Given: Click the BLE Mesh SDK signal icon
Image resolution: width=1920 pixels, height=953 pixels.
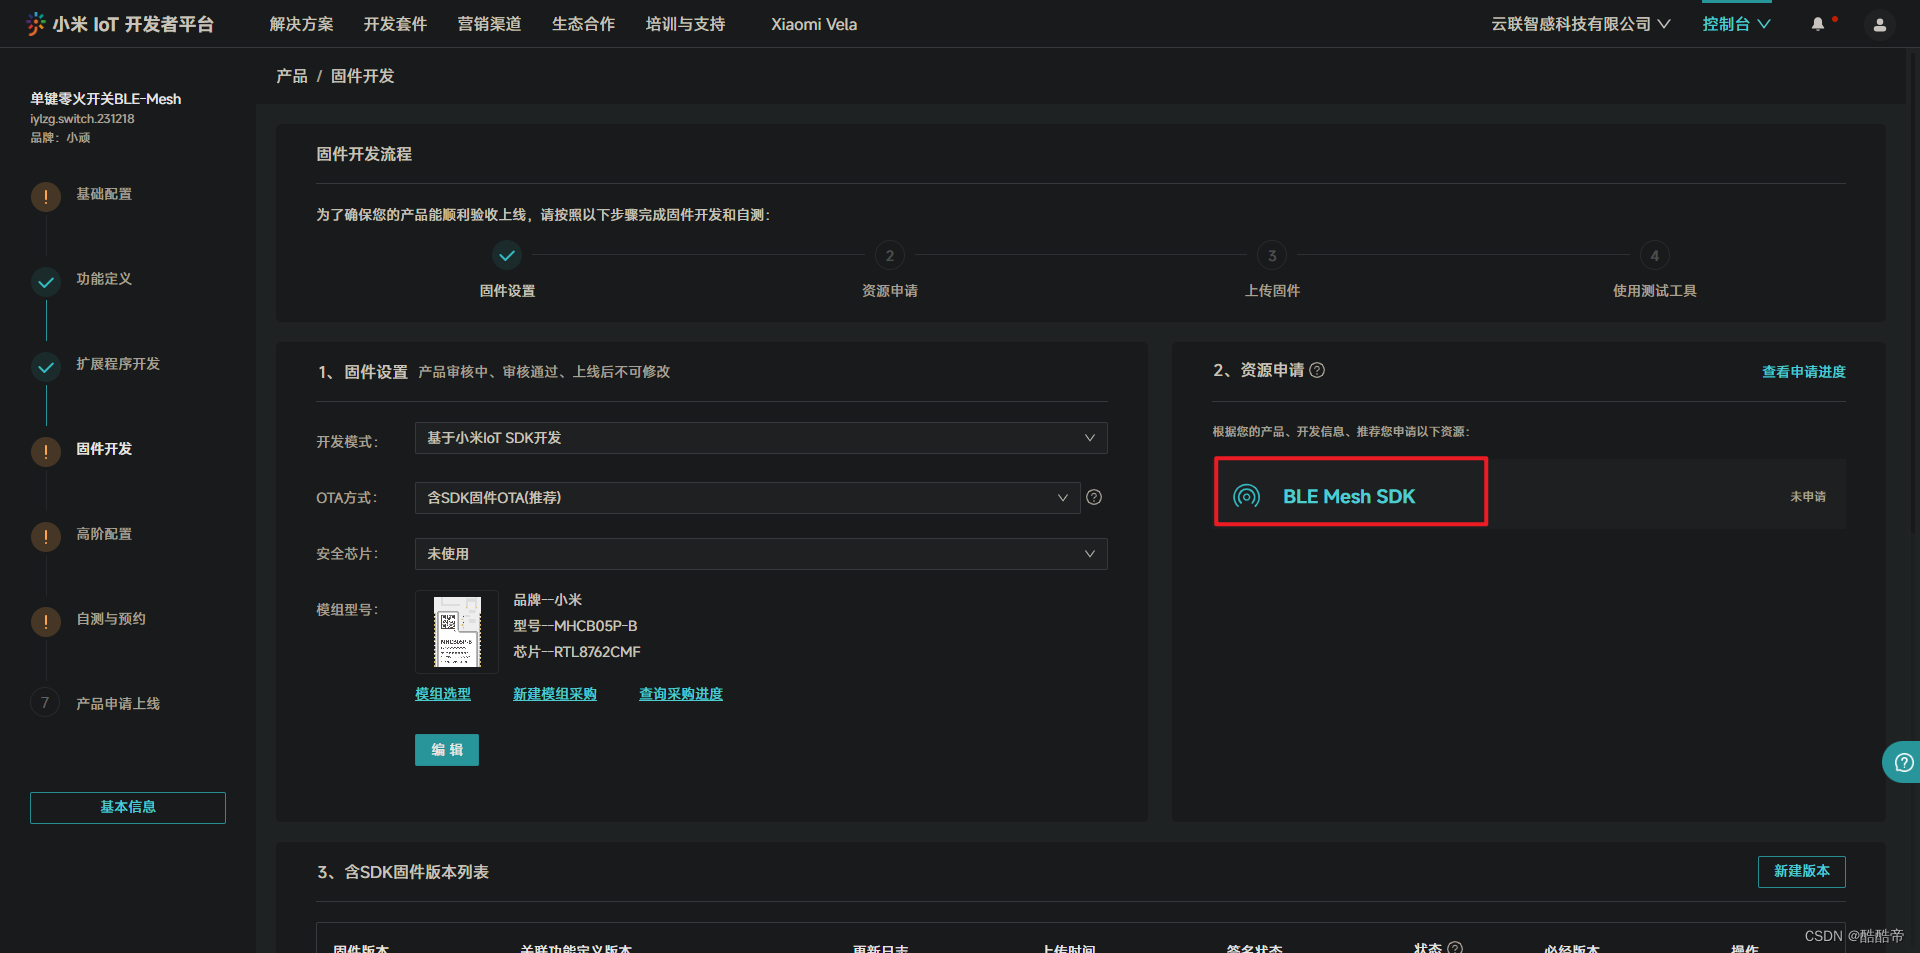Looking at the screenshot, I should [1246, 496].
